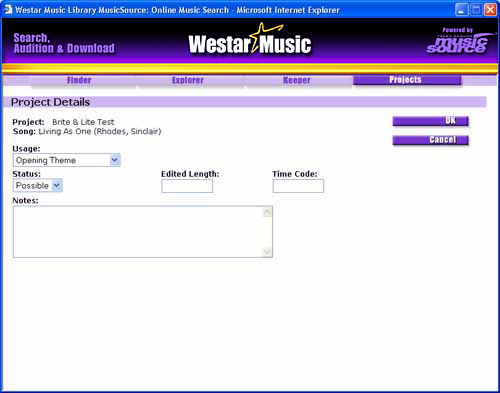This screenshot has height=393, width=500.
Task: Click the Search, Audition & Download banner text
Action: pos(64,43)
